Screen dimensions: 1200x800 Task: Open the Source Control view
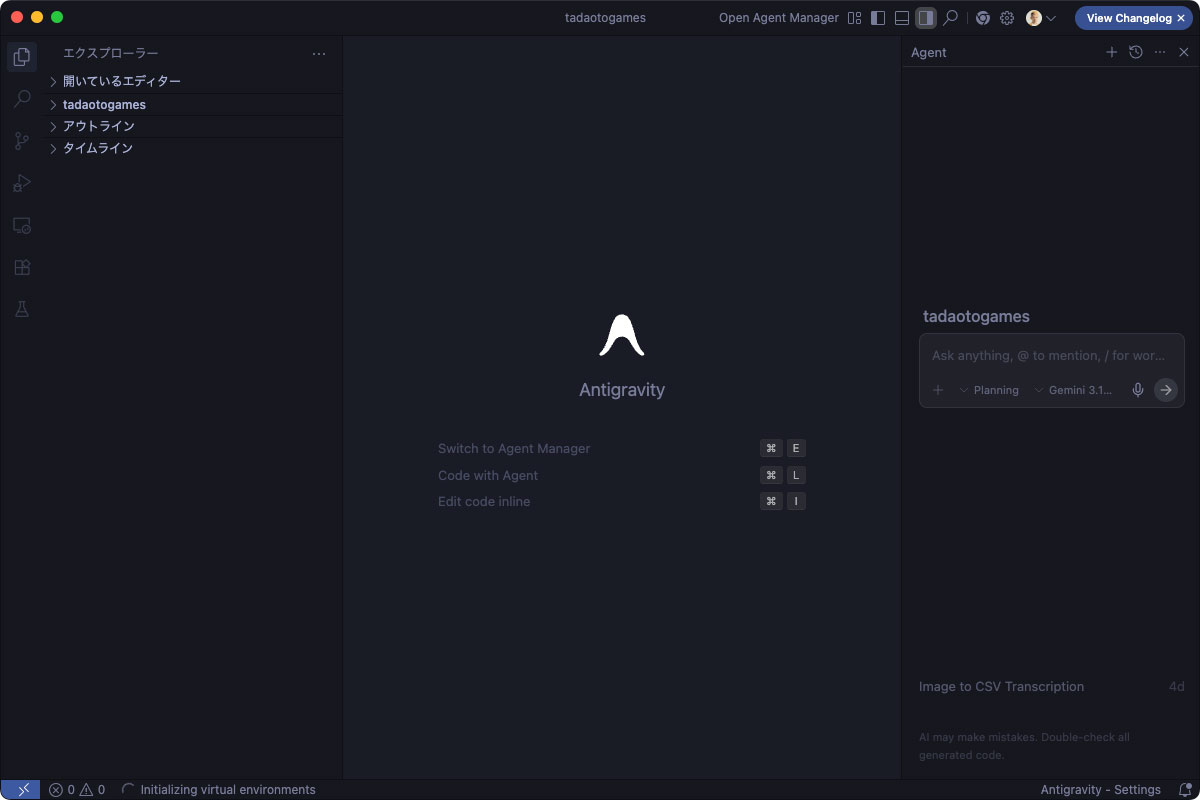point(22,141)
